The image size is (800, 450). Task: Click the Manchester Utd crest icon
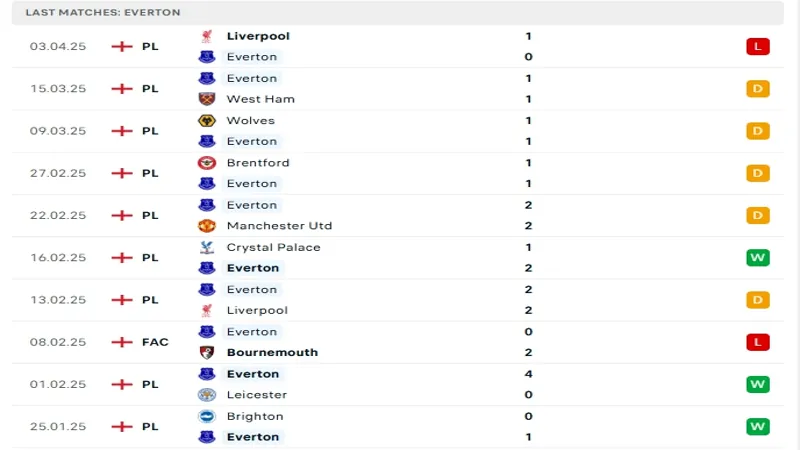click(x=207, y=226)
